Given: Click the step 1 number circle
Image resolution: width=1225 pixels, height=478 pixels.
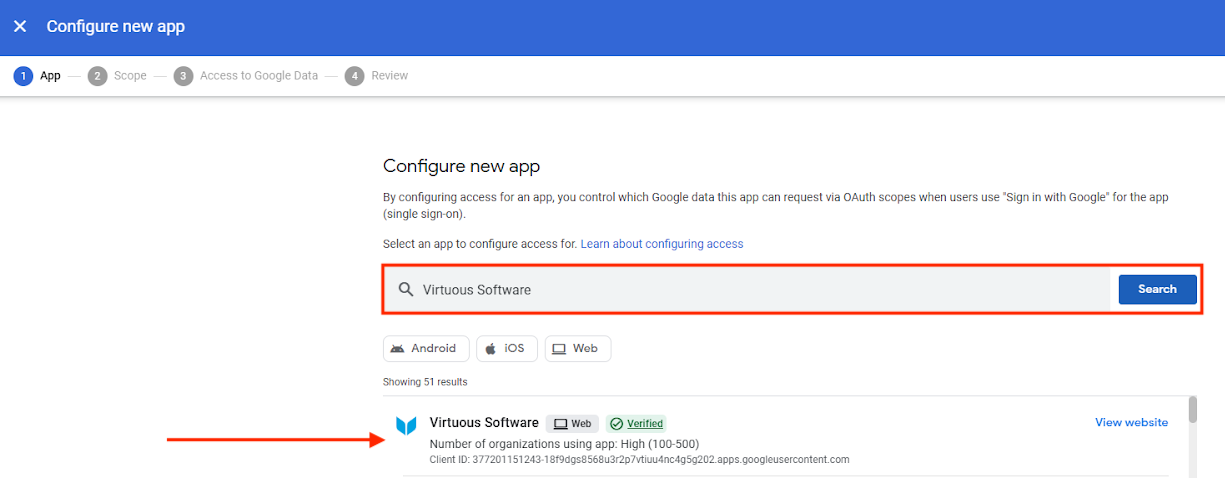Looking at the screenshot, I should [23, 76].
